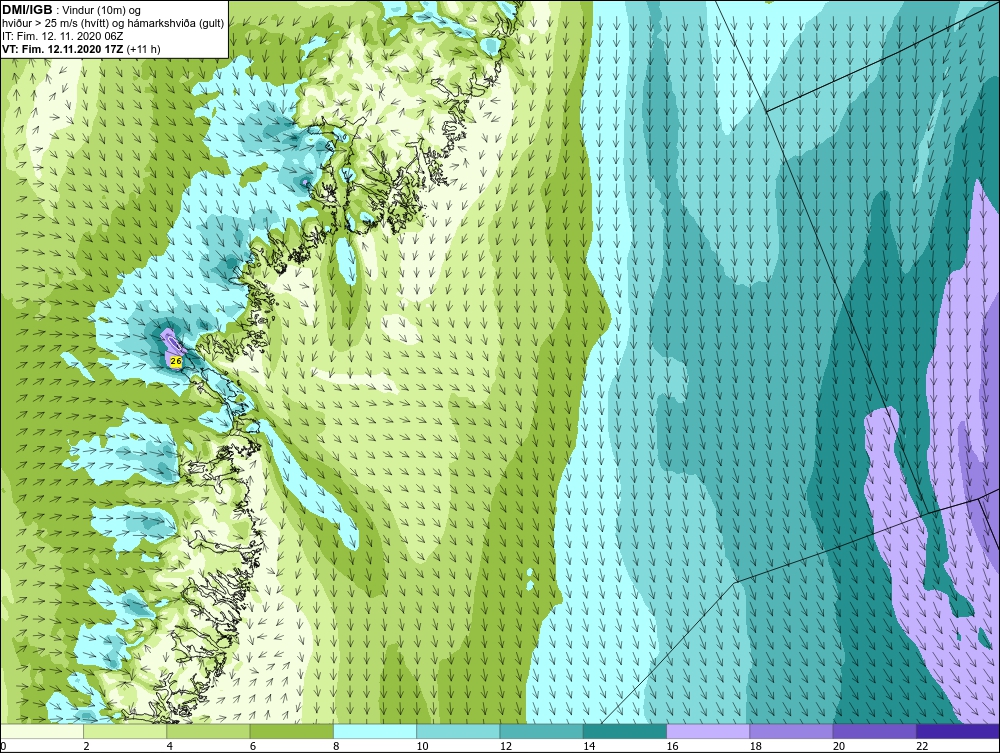Click the legend scale label 16
The height and width of the screenshot is (753, 1000).
point(672,747)
